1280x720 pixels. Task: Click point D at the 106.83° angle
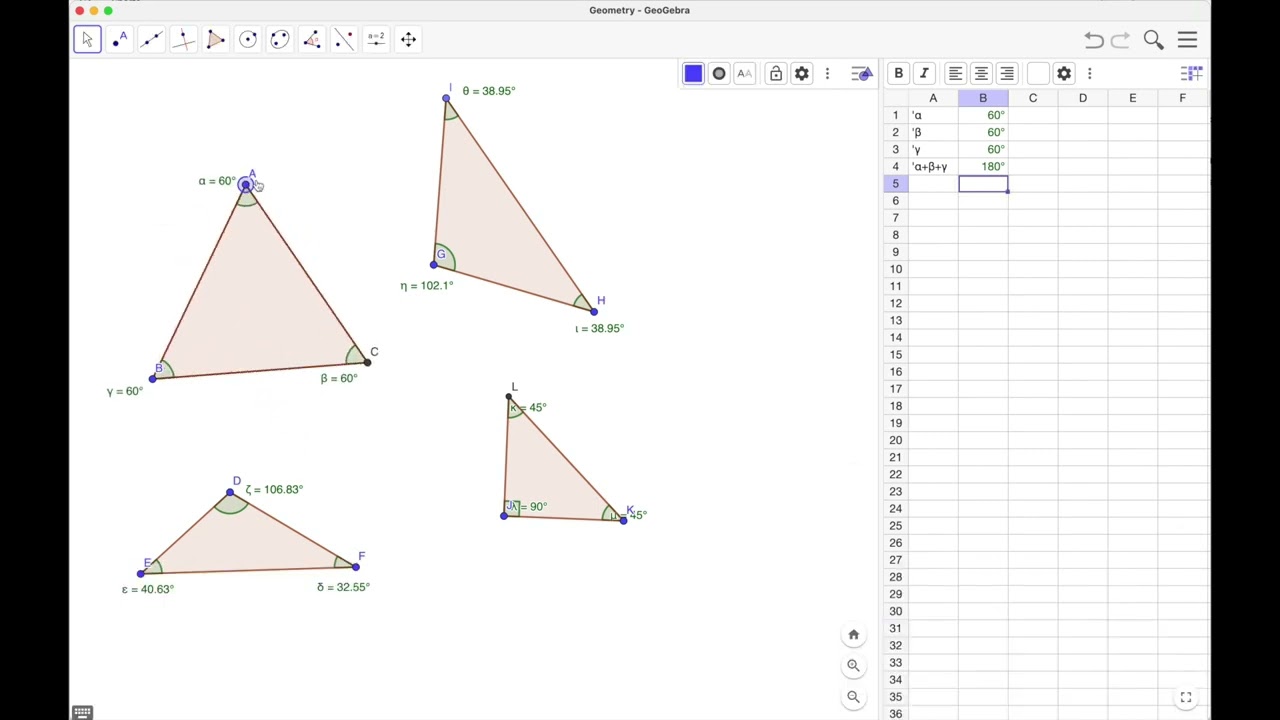pyautogui.click(x=230, y=492)
